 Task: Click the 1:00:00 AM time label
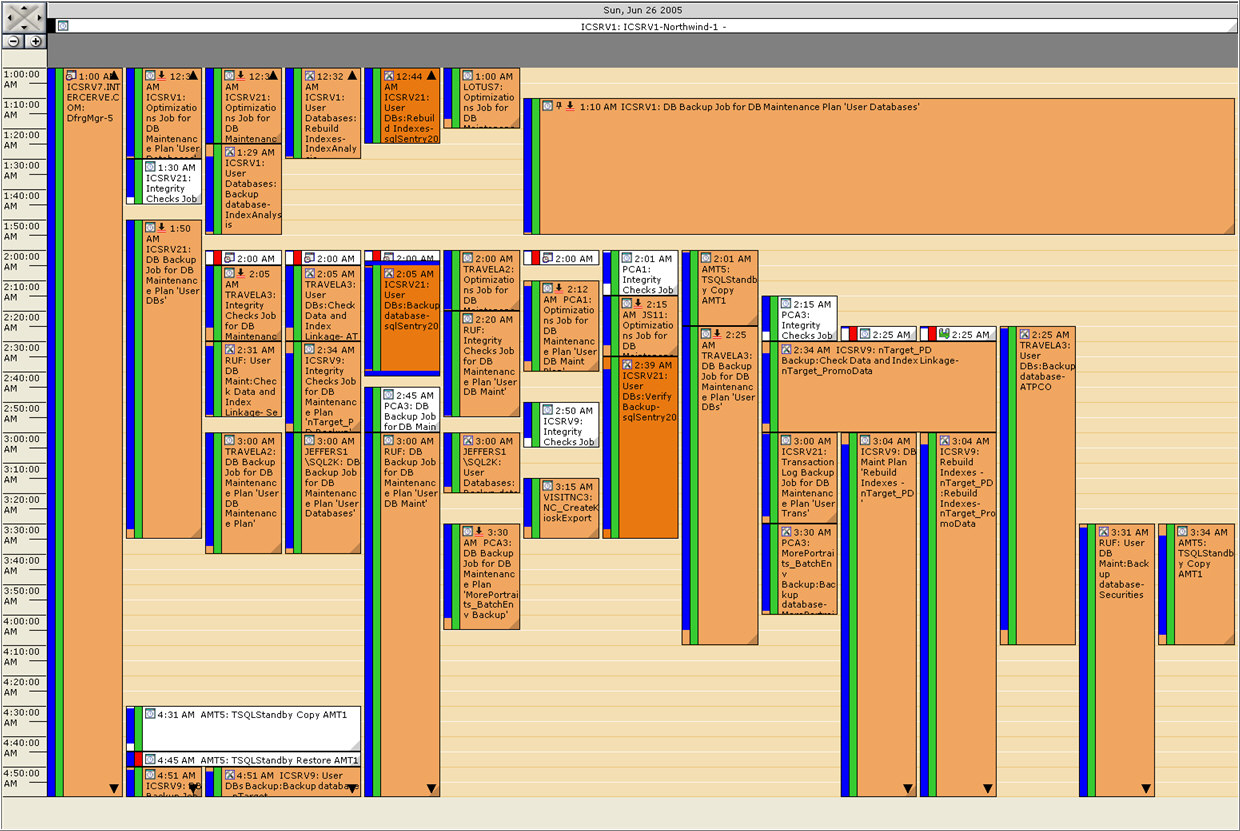click(x=22, y=79)
